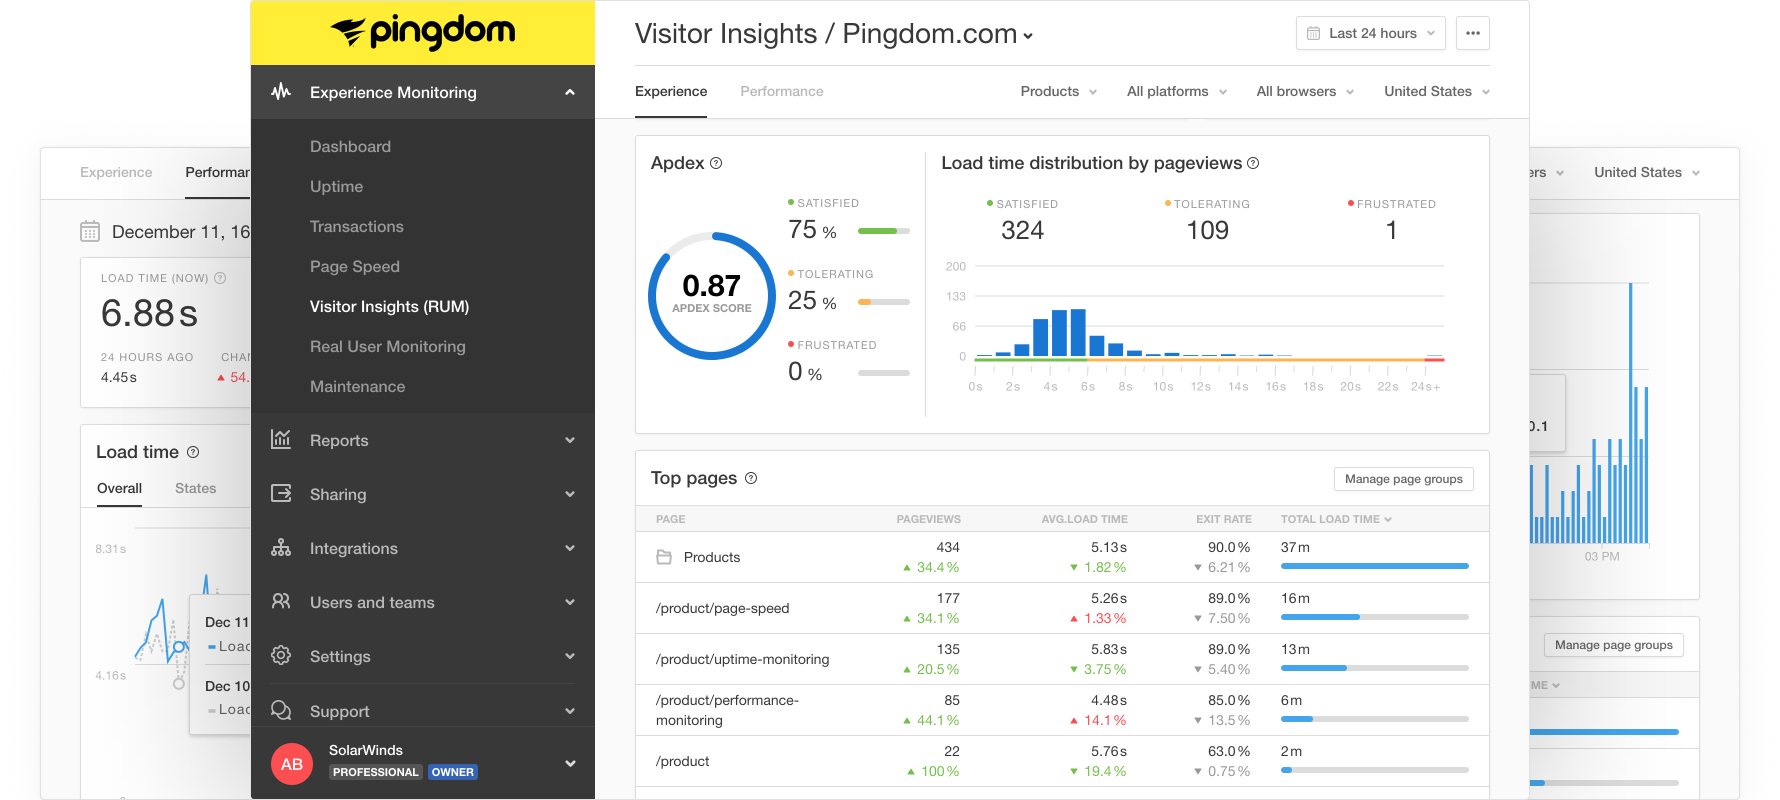Viewport: 1780px width, 800px height.
Task: Open the /product/page-speed page row
Action: [722, 608]
